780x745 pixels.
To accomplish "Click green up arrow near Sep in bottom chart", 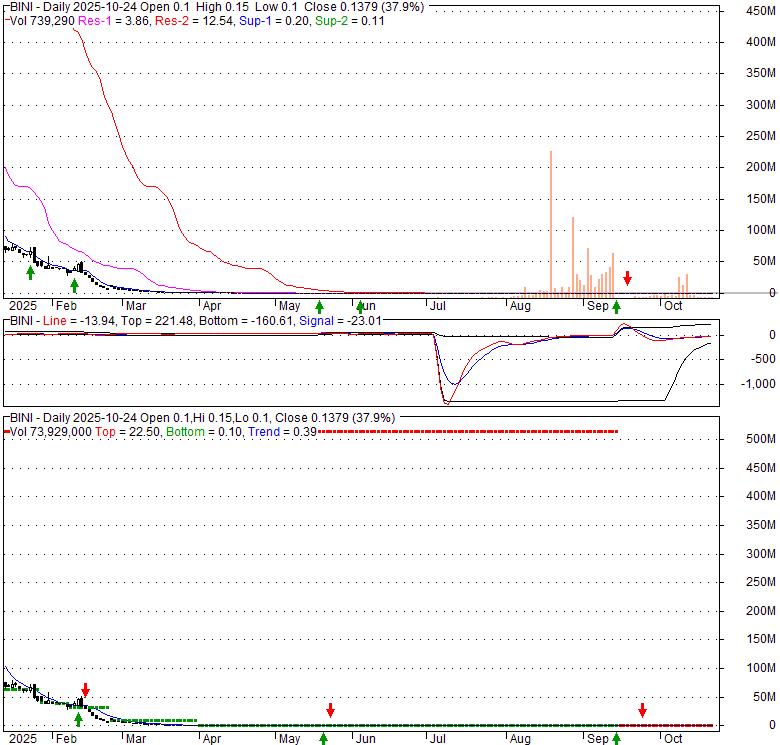I will click(x=616, y=738).
